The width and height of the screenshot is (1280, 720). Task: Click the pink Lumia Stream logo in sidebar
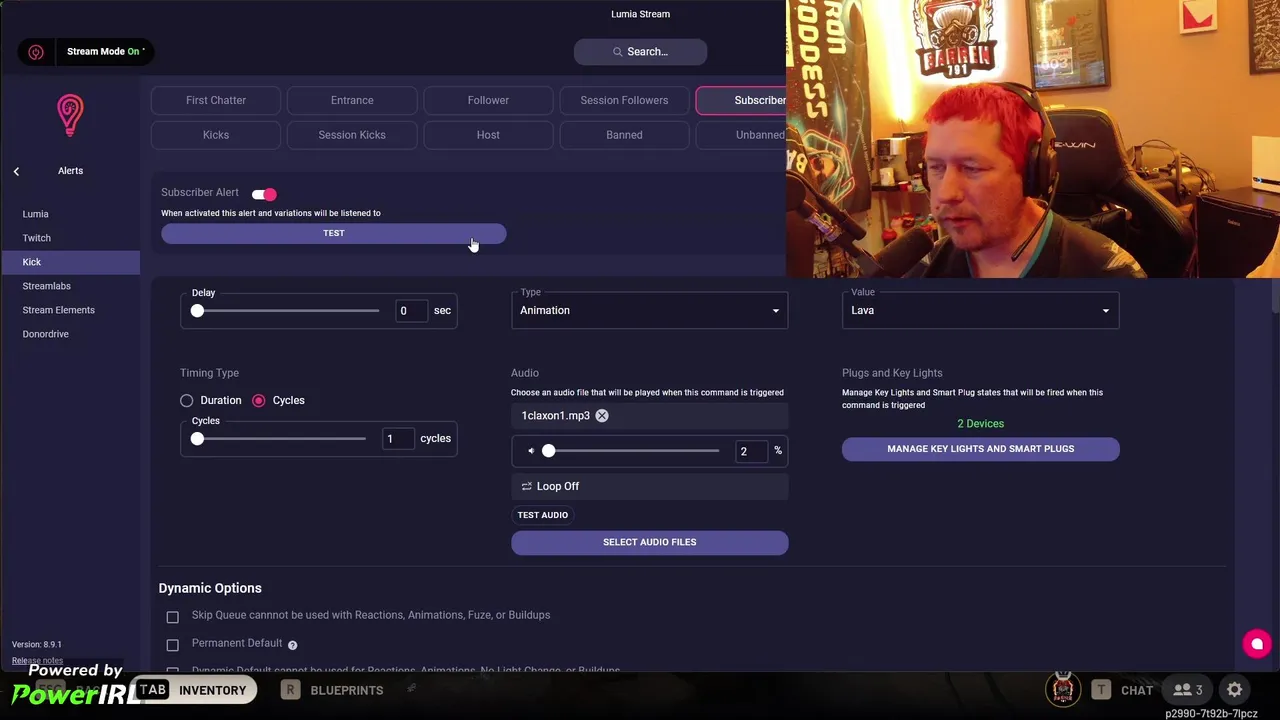click(x=70, y=116)
